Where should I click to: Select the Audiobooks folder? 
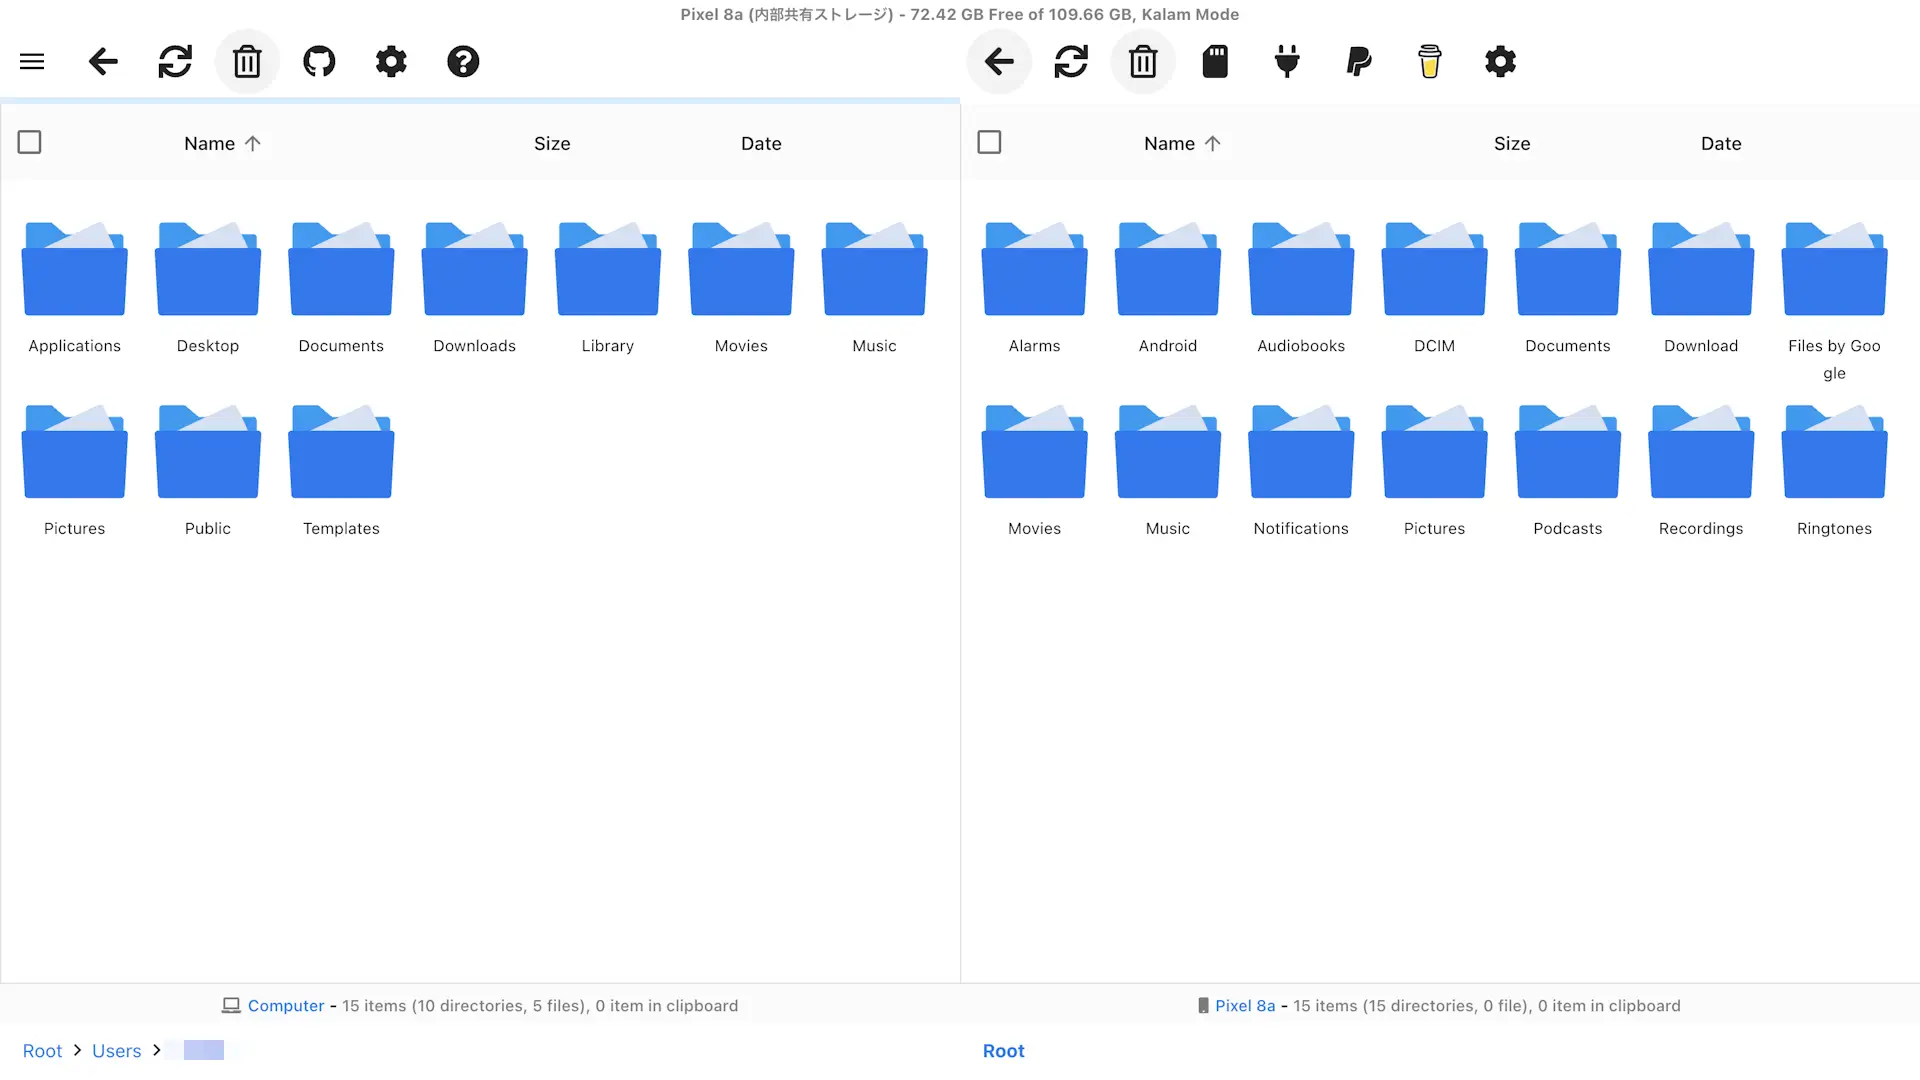coord(1301,288)
